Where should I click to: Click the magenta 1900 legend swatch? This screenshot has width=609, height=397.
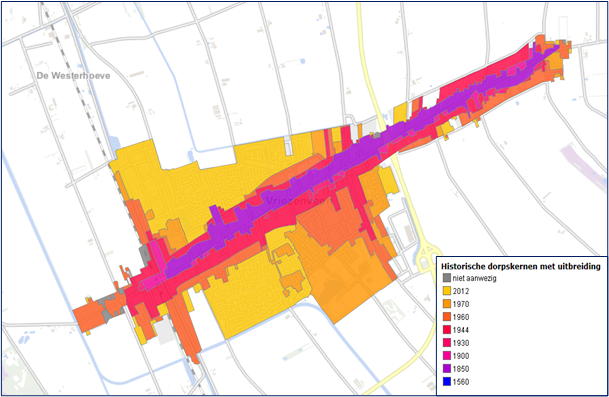click(x=447, y=356)
